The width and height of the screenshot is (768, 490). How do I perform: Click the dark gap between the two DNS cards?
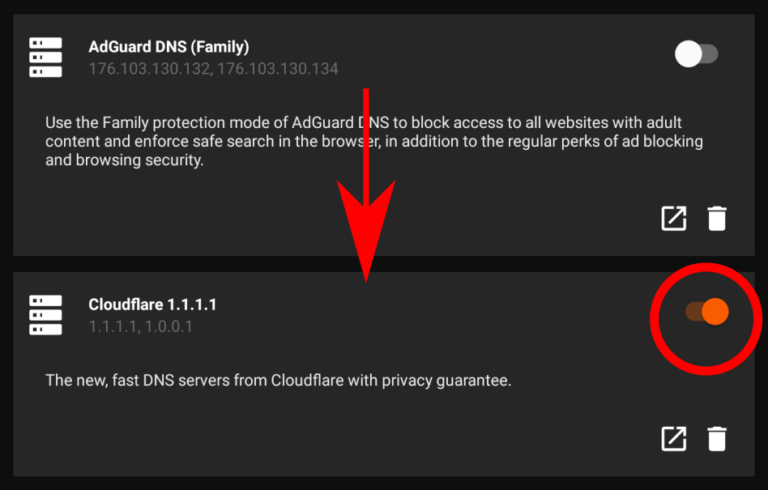384,264
